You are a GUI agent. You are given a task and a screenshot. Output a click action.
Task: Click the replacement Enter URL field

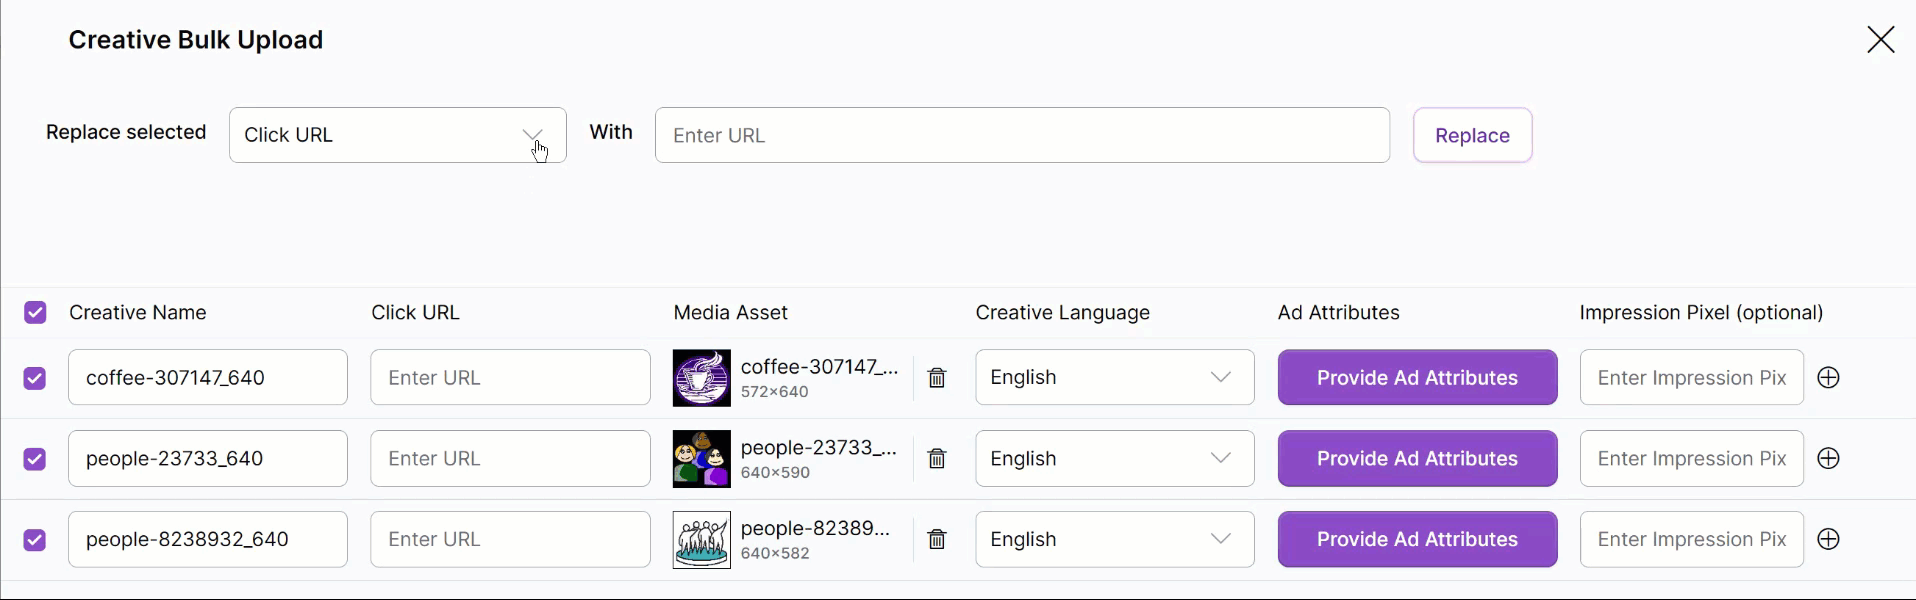[1021, 135]
